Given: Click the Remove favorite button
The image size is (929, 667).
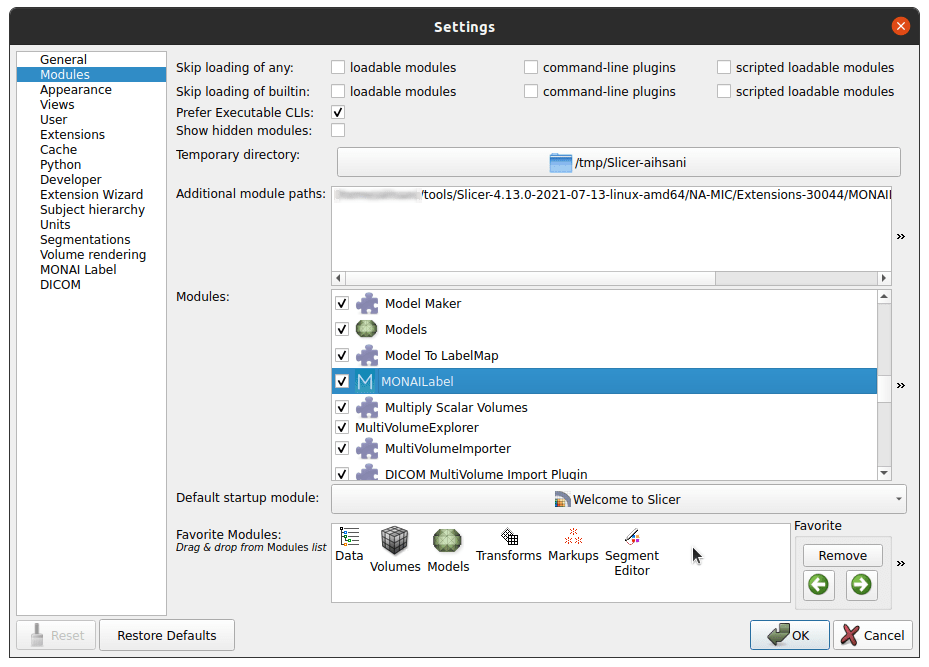Looking at the screenshot, I should point(842,556).
